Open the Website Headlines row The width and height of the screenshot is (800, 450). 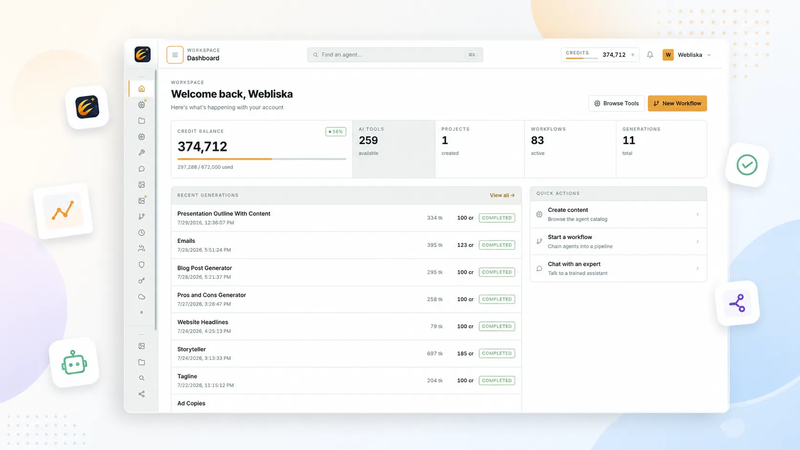[x=346, y=326]
